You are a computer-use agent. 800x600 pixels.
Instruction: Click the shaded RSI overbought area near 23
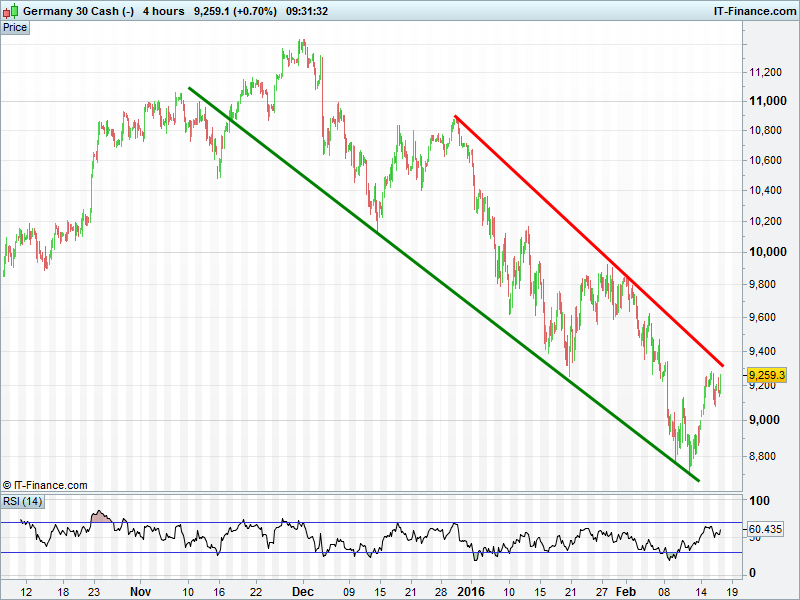pyautogui.click(x=100, y=516)
